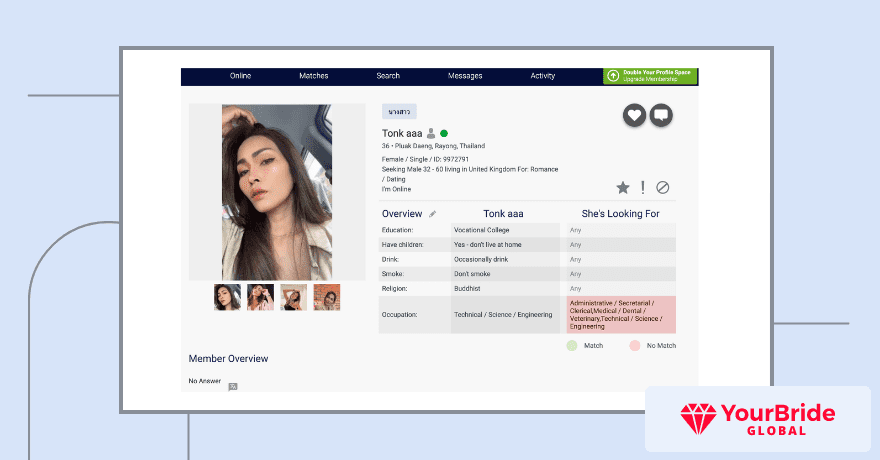Click Upgrade Membership green button

[x=650, y=76]
